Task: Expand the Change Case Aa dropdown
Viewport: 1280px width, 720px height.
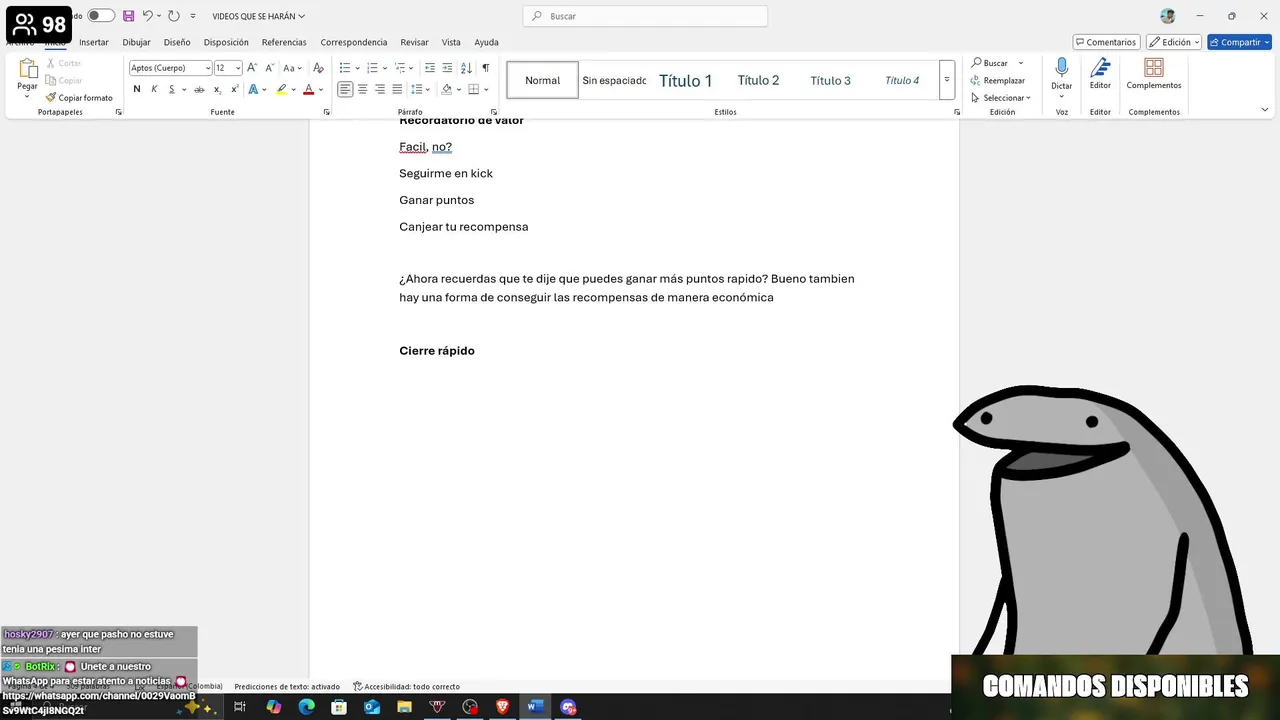Action: (x=292, y=68)
